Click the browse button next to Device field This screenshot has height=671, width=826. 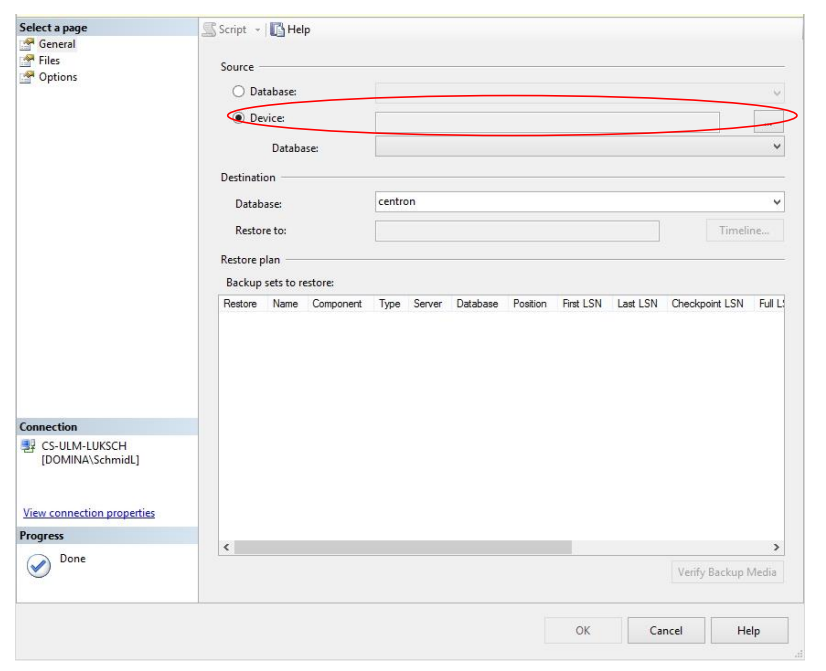click(x=768, y=122)
